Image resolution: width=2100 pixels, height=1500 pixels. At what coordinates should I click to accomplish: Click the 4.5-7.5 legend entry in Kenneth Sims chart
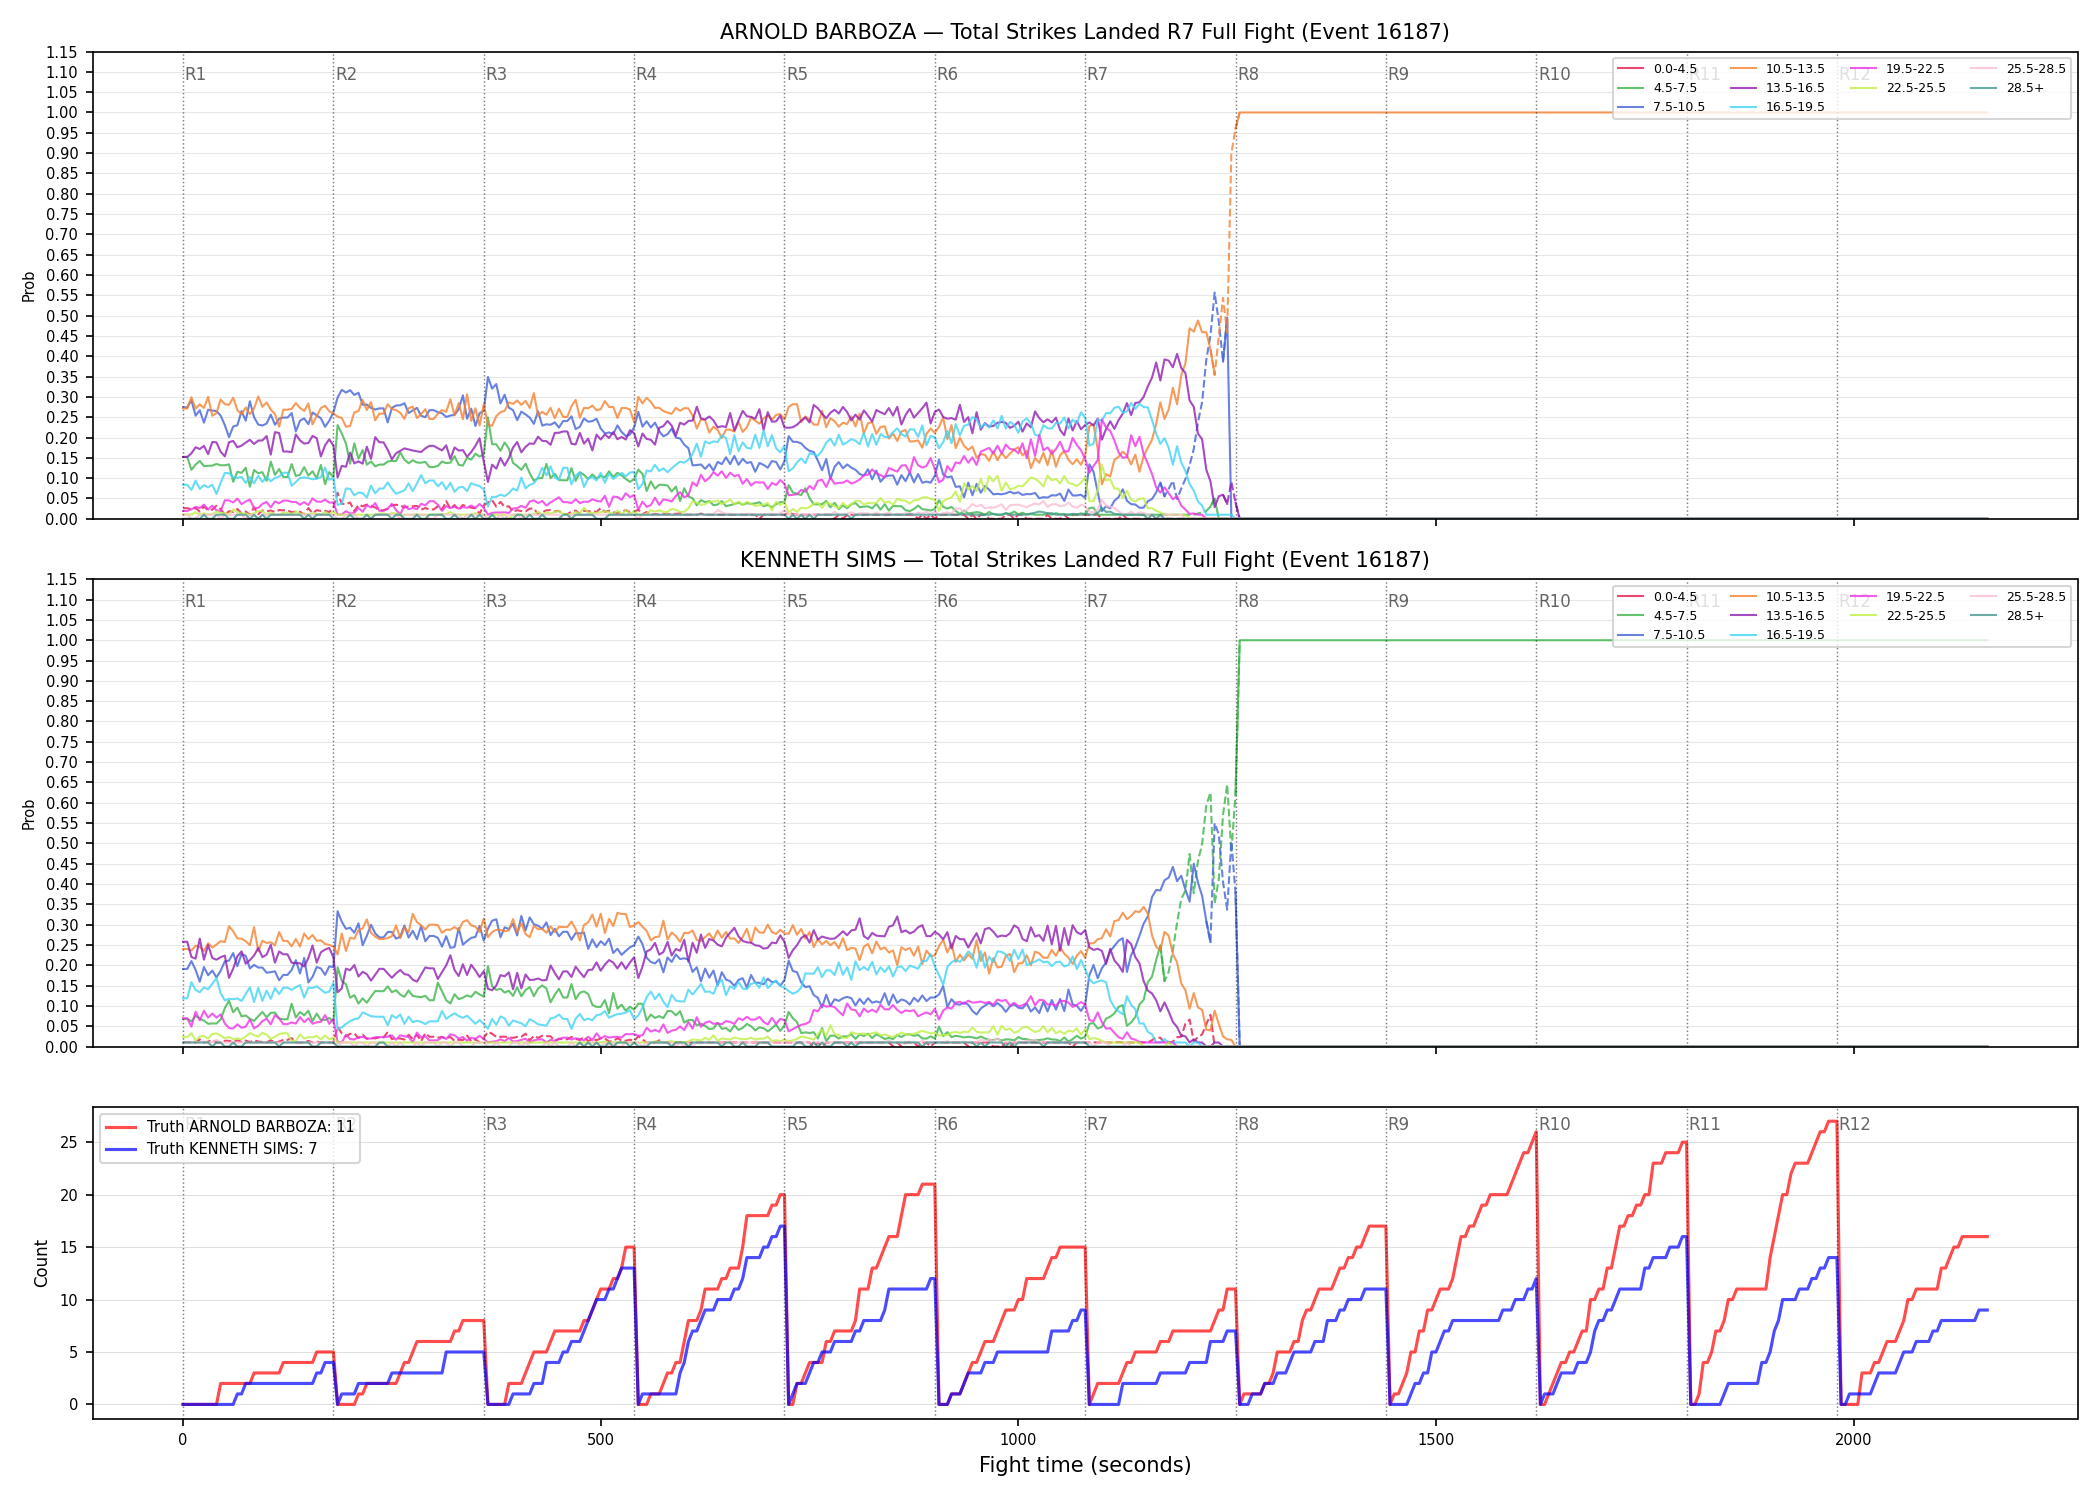click(x=1657, y=616)
